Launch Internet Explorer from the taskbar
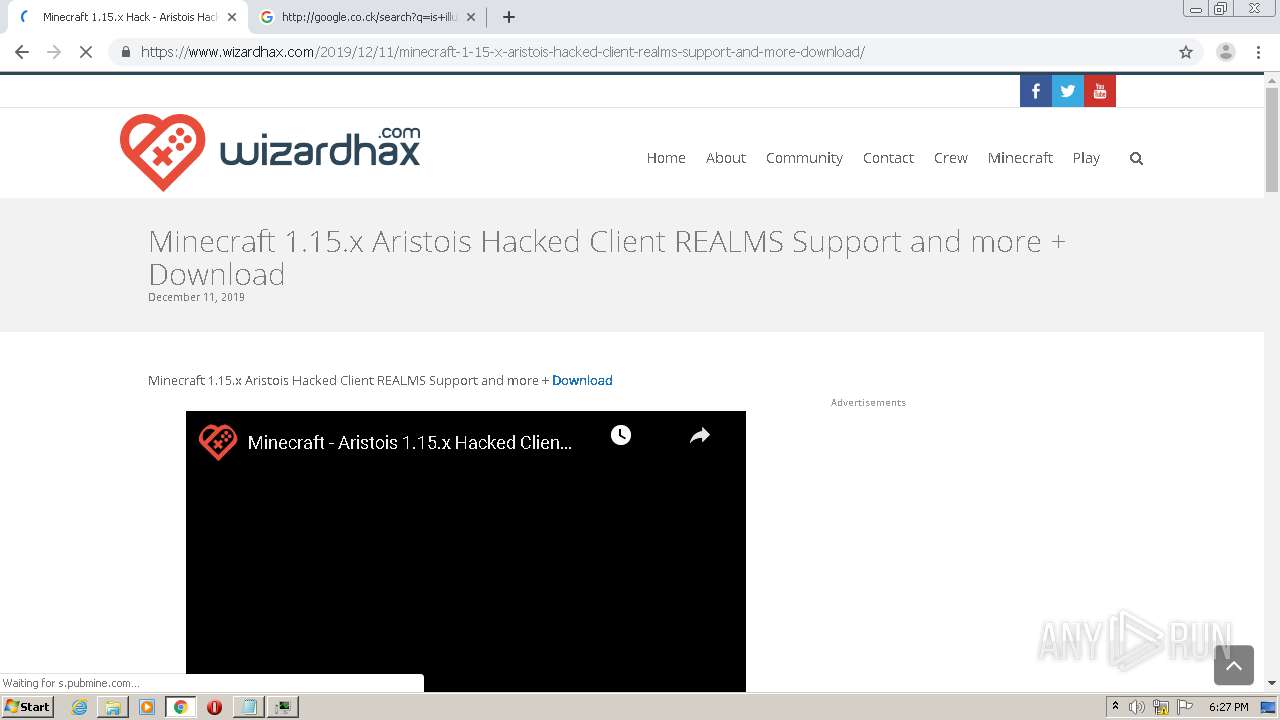The image size is (1280, 720). click(79, 707)
